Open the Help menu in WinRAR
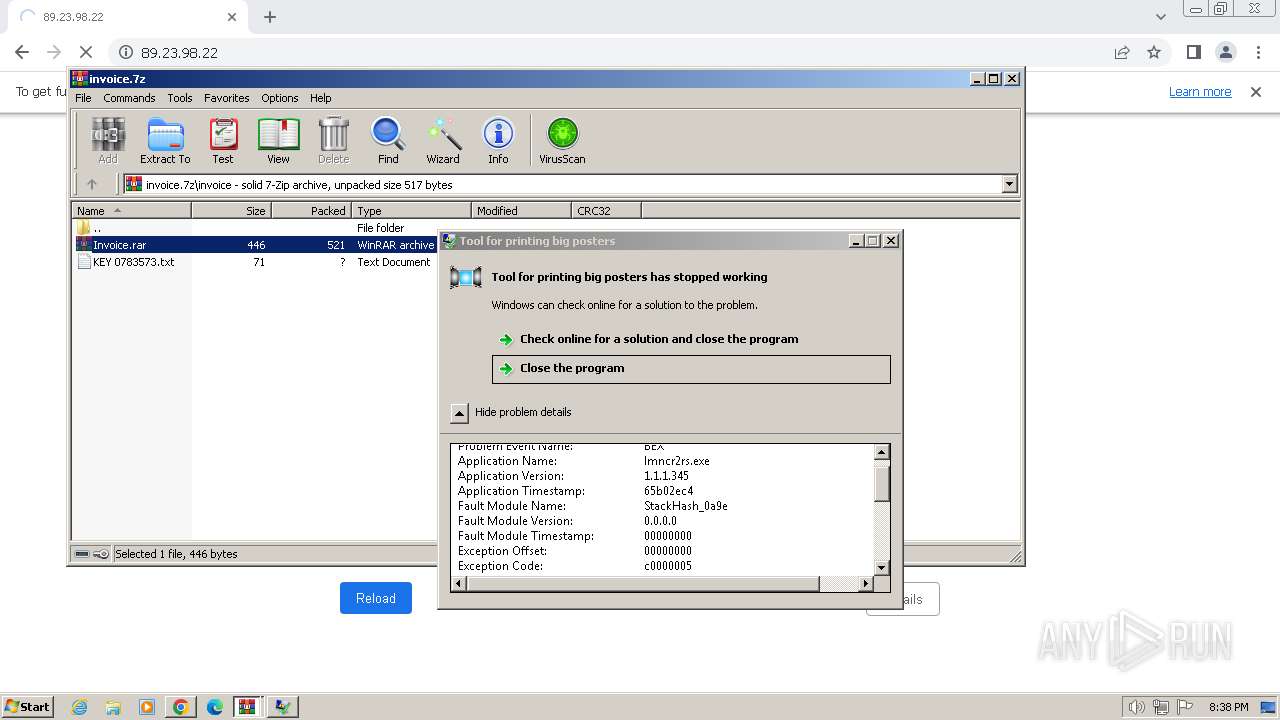1280x720 pixels. click(320, 98)
